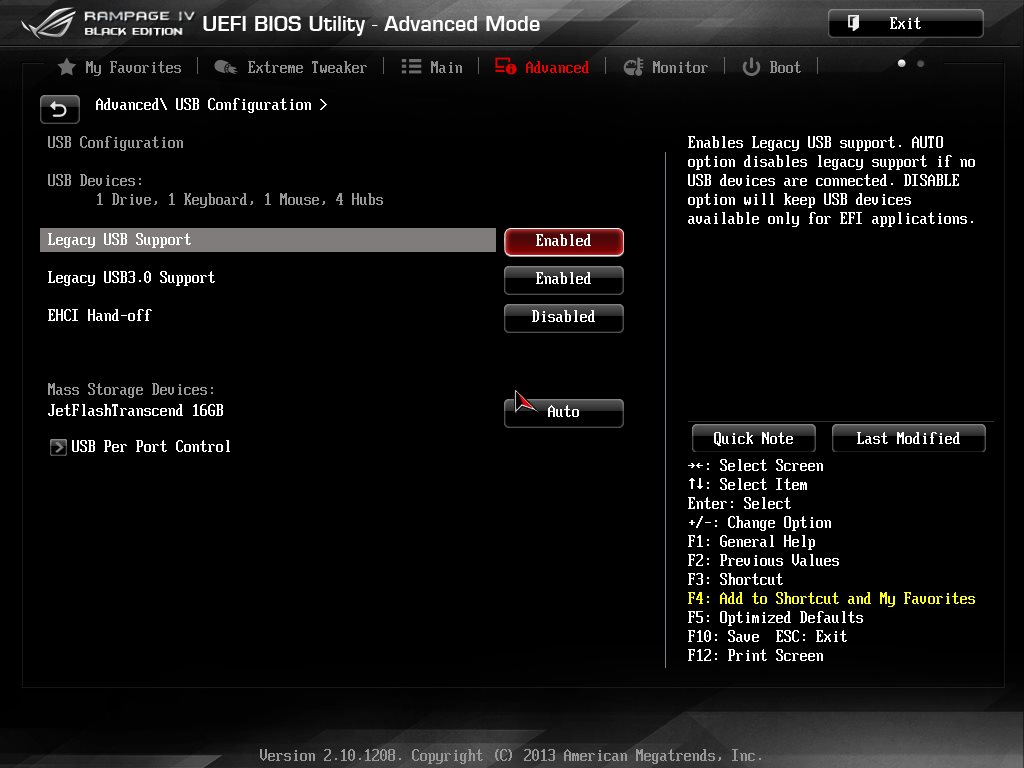Click the Extreme Tweaker tab icon
Image resolution: width=1024 pixels, height=768 pixels.
click(225, 67)
